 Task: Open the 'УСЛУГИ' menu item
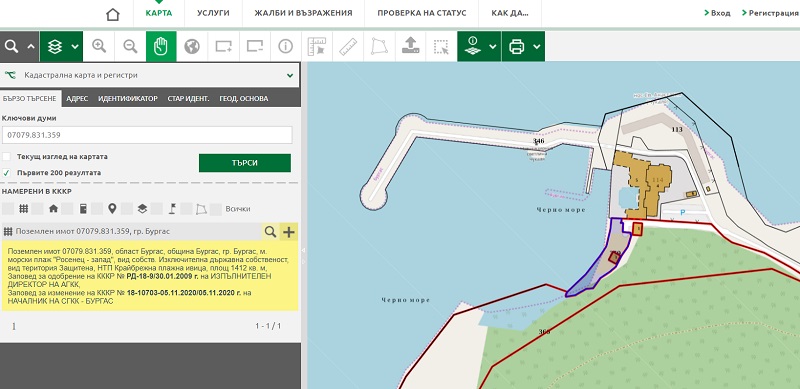(213, 13)
